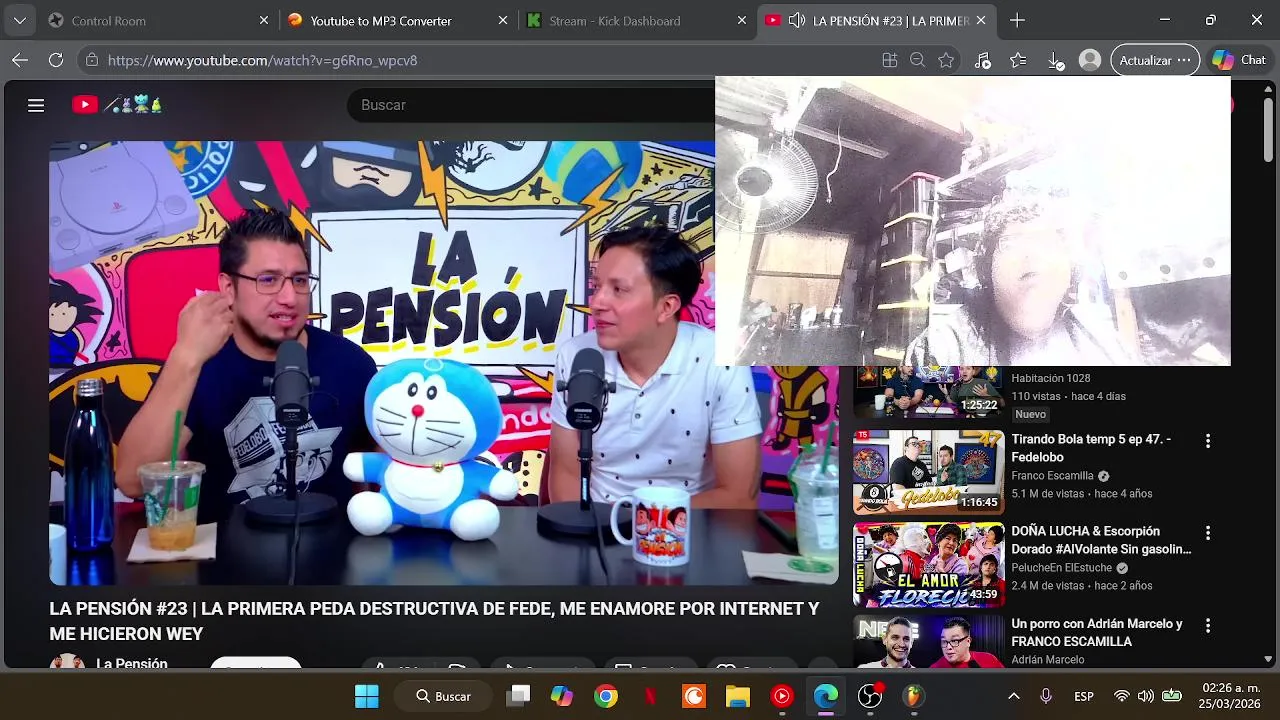Close the Kick Dashboard tab

click(742, 20)
